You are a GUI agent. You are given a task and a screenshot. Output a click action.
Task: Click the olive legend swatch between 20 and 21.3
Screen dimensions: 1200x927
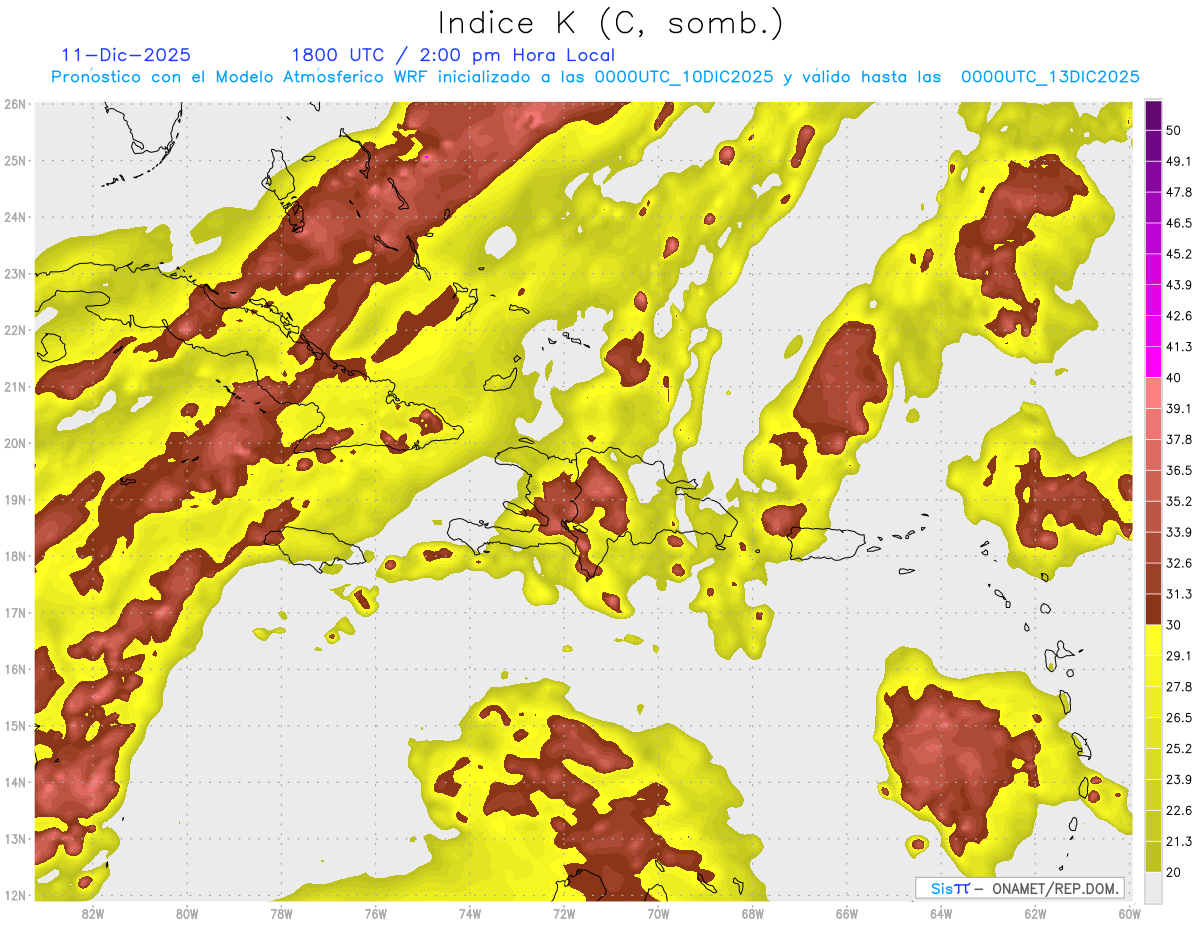1153,856
